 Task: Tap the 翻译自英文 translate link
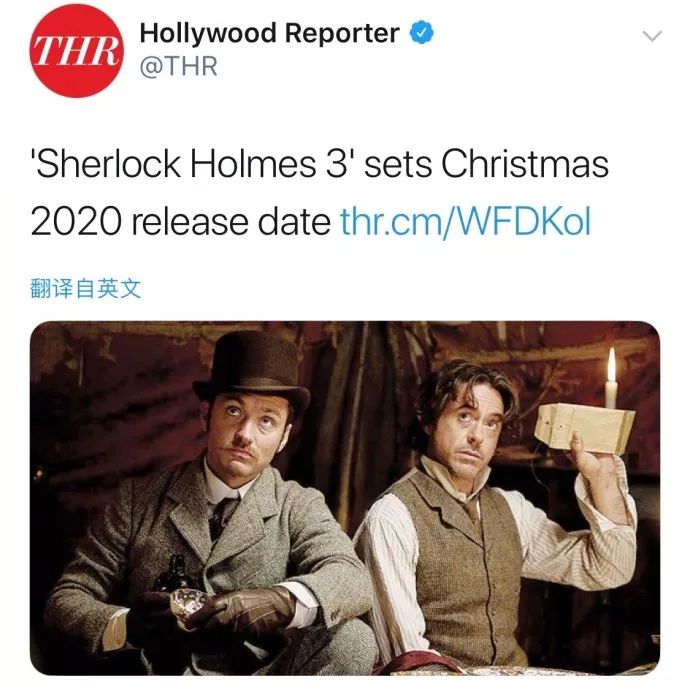pyautogui.click(x=85, y=289)
